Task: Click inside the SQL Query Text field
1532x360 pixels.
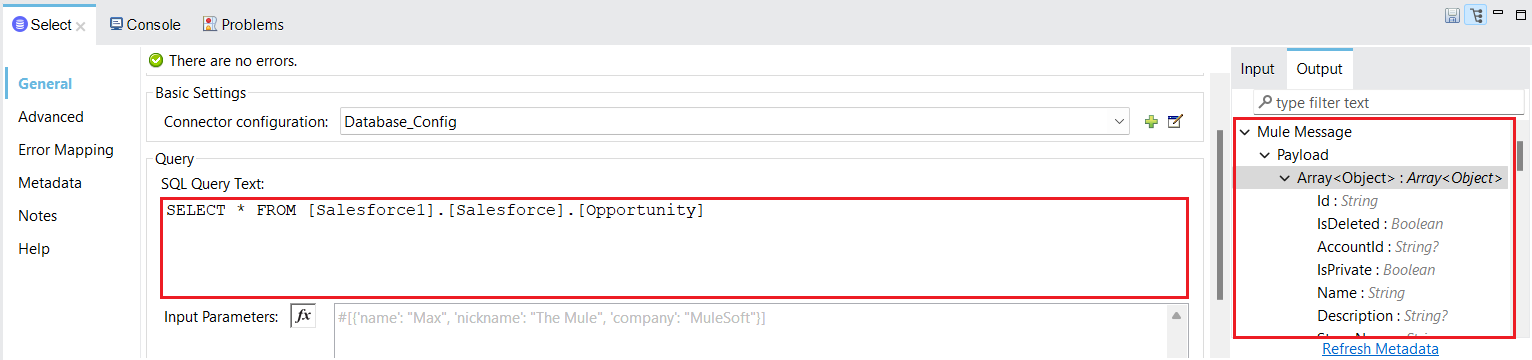Action: pos(675,247)
